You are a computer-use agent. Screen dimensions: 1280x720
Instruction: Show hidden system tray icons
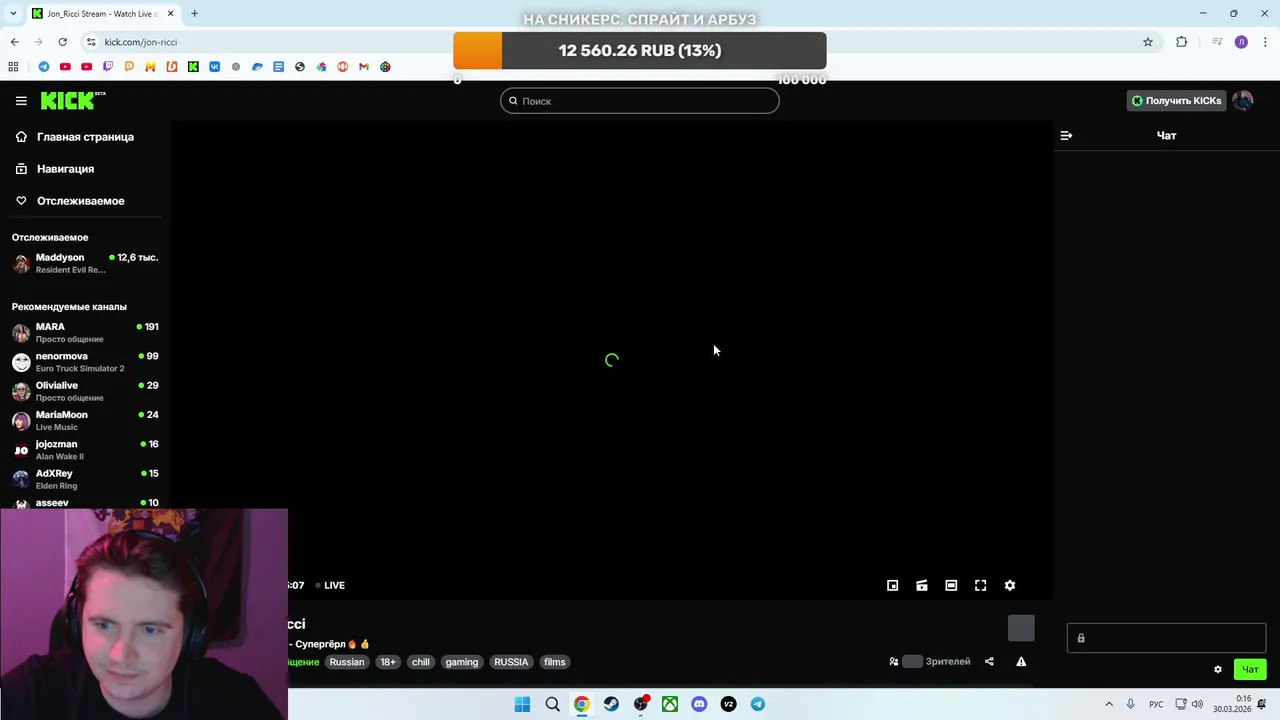(x=1109, y=704)
